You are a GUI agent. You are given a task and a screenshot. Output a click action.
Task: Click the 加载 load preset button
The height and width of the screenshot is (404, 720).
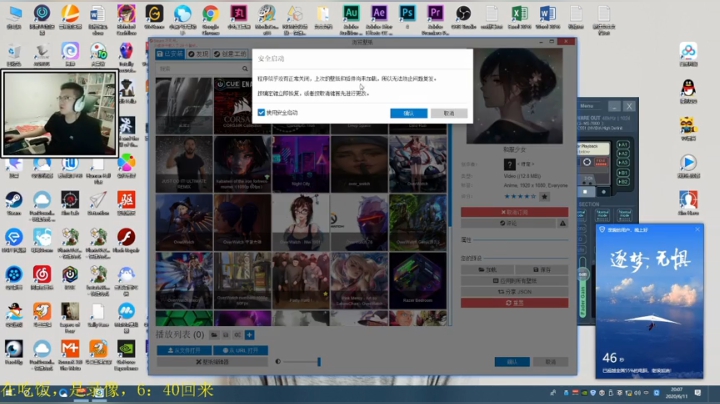487,269
